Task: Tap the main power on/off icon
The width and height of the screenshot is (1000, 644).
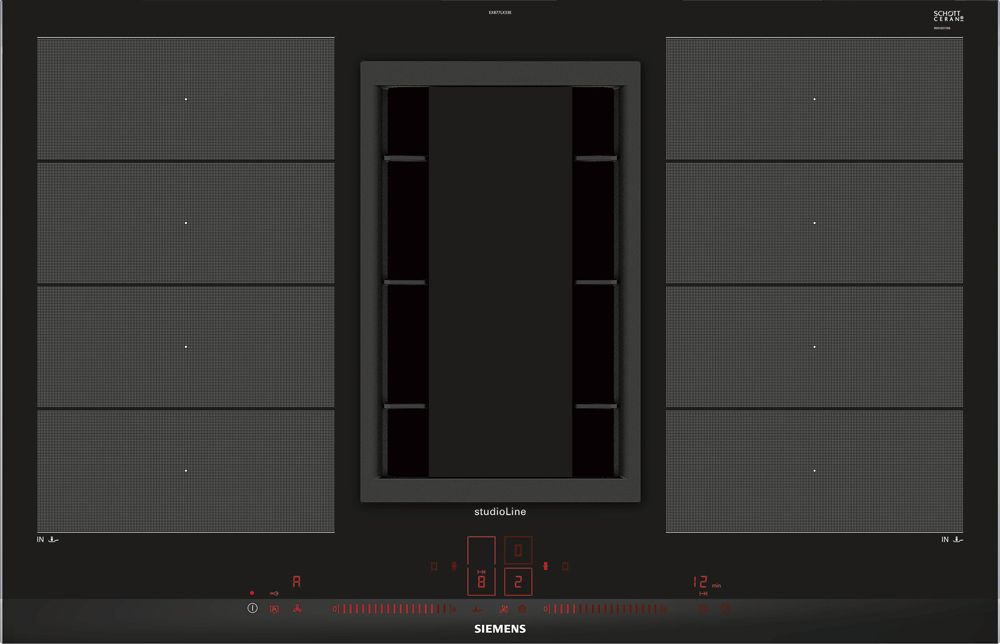Action: point(252,607)
